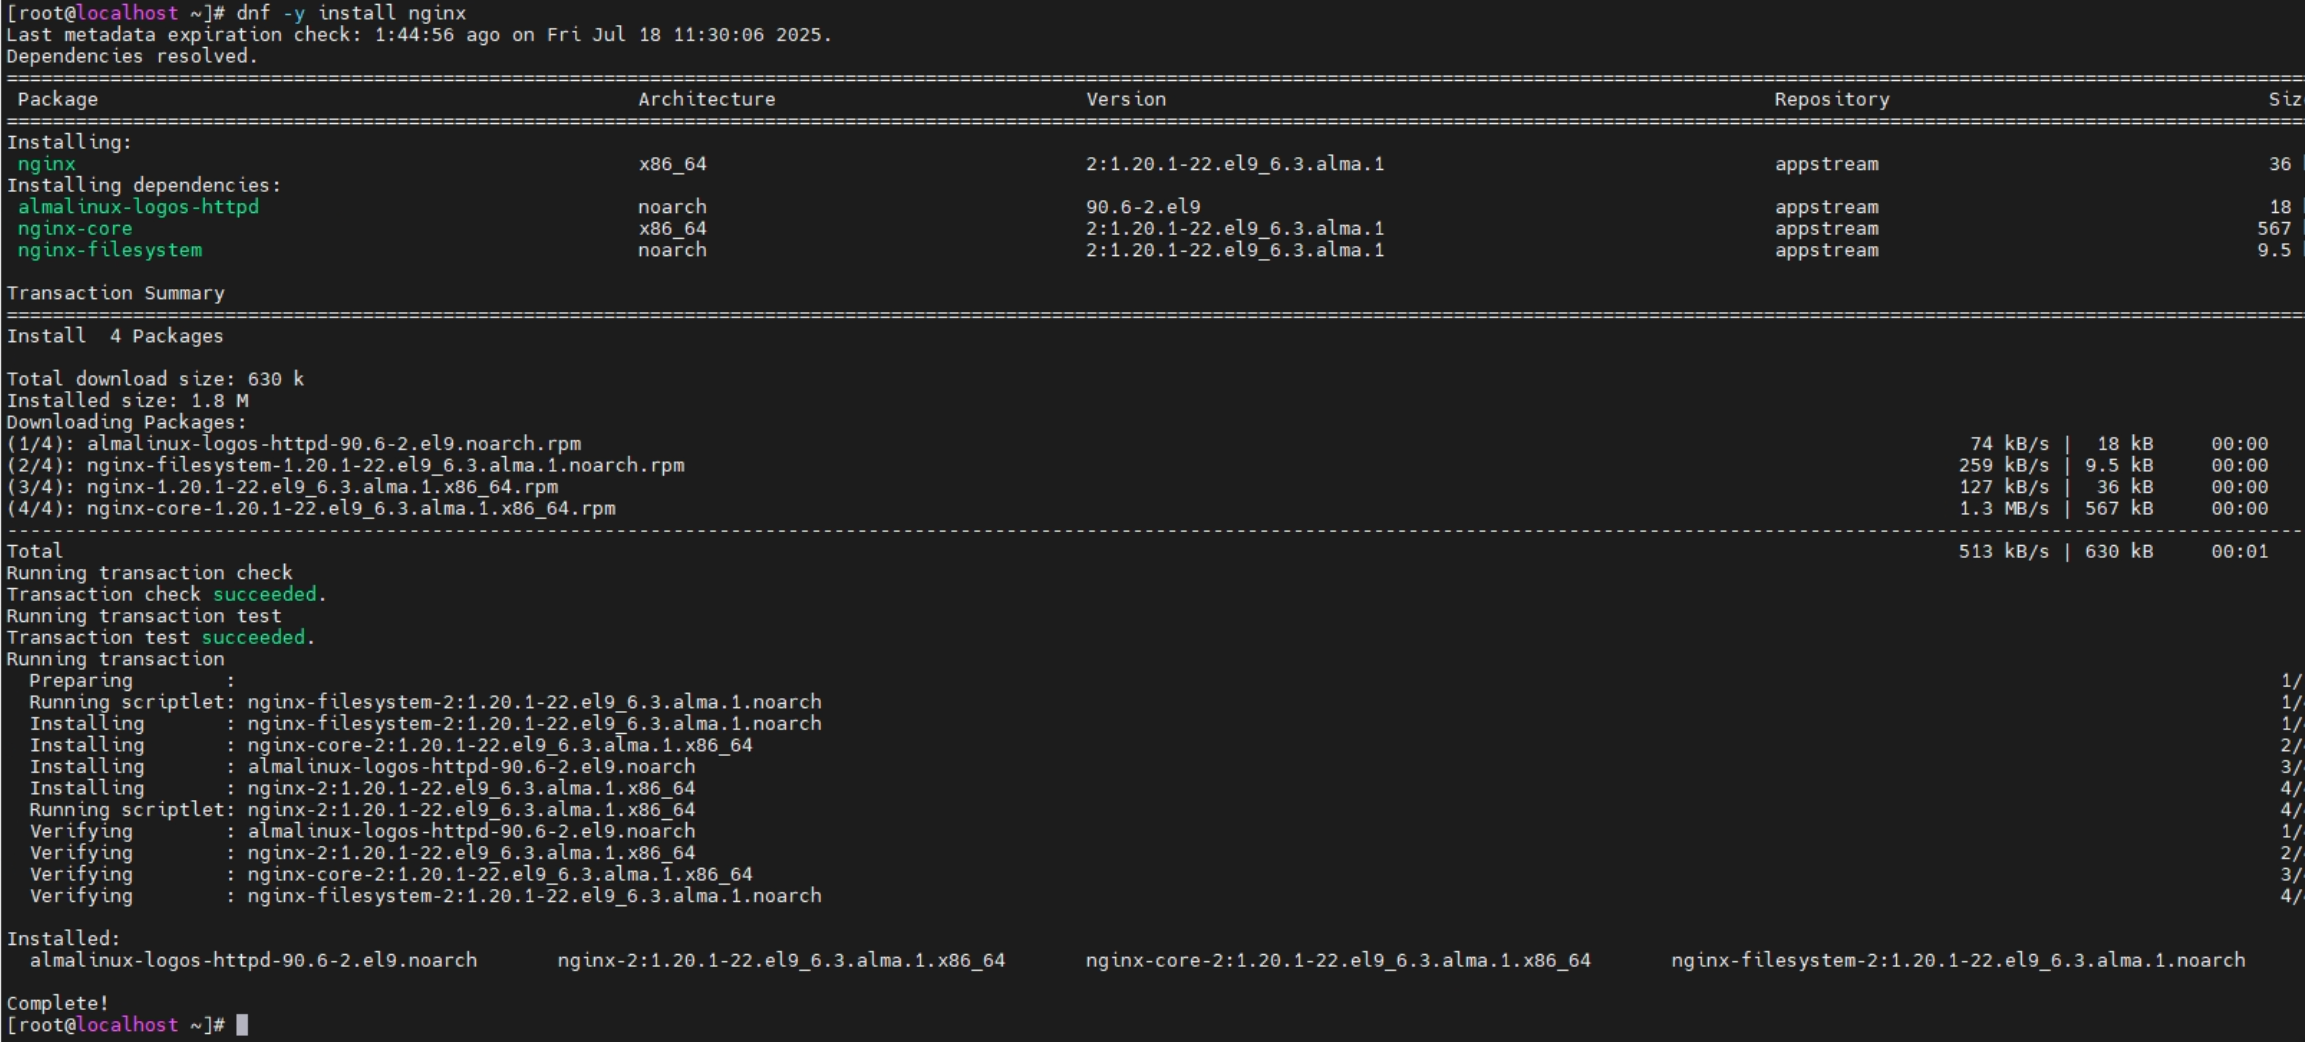Click 'Installing dependencies:' label
The width and height of the screenshot is (2305, 1042).
[x=144, y=185]
